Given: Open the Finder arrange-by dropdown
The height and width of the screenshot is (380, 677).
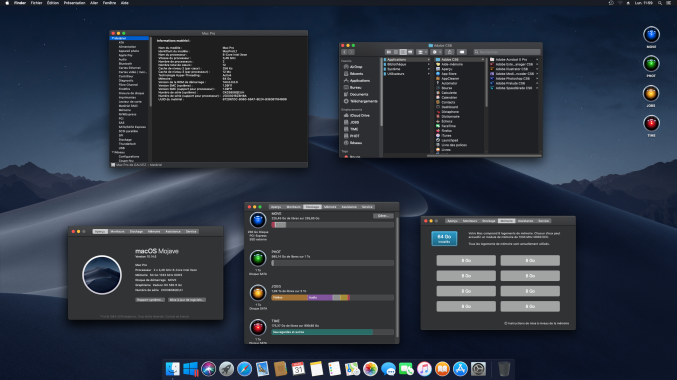Looking at the screenshot, I should pyautogui.click(x=422, y=52).
